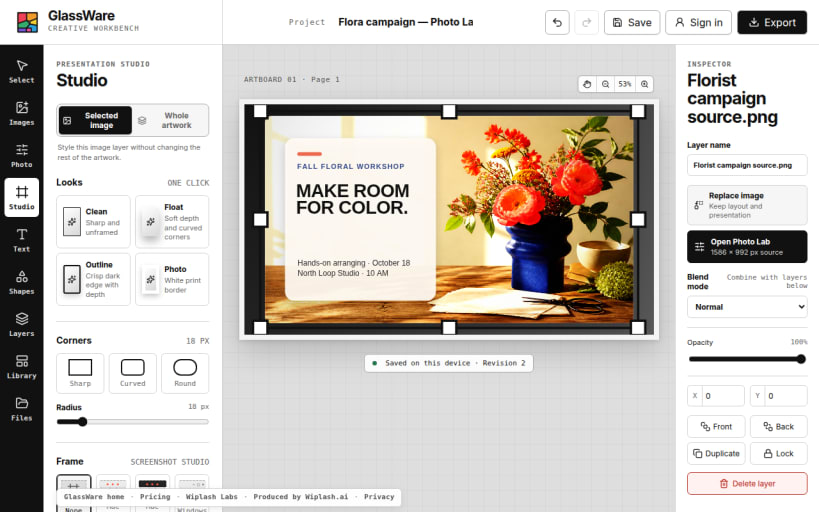The width and height of the screenshot is (819, 512).
Task: Open the Studio panel
Action: click(x=21, y=197)
